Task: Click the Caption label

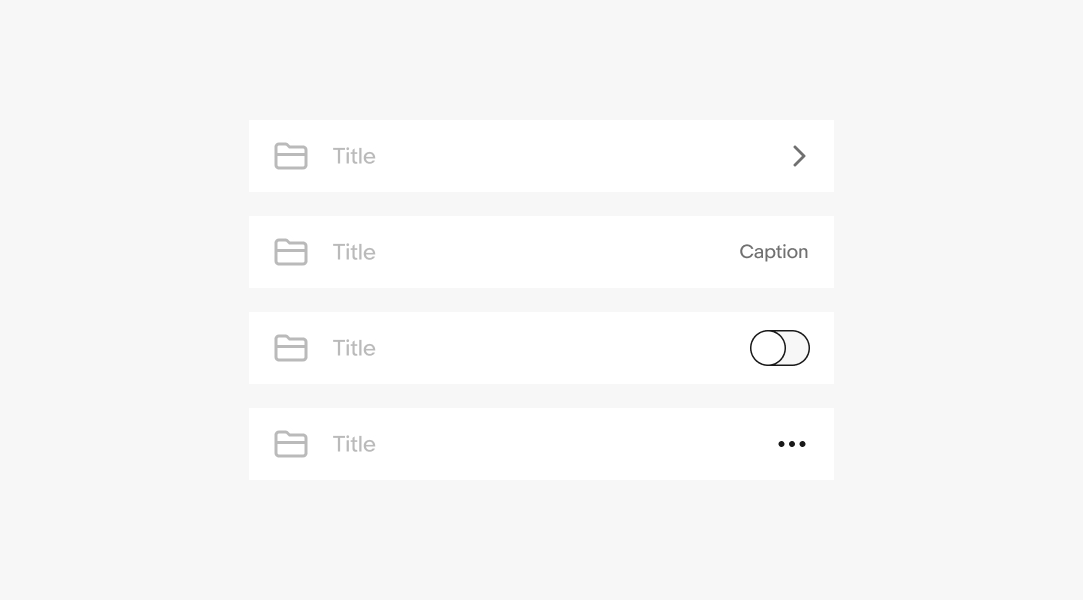Action: pos(773,252)
